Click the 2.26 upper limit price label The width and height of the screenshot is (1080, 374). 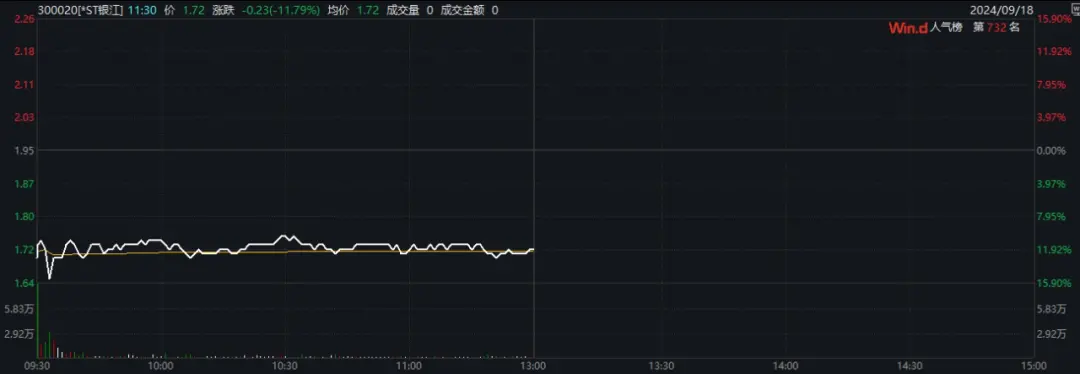pyautogui.click(x=25, y=19)
